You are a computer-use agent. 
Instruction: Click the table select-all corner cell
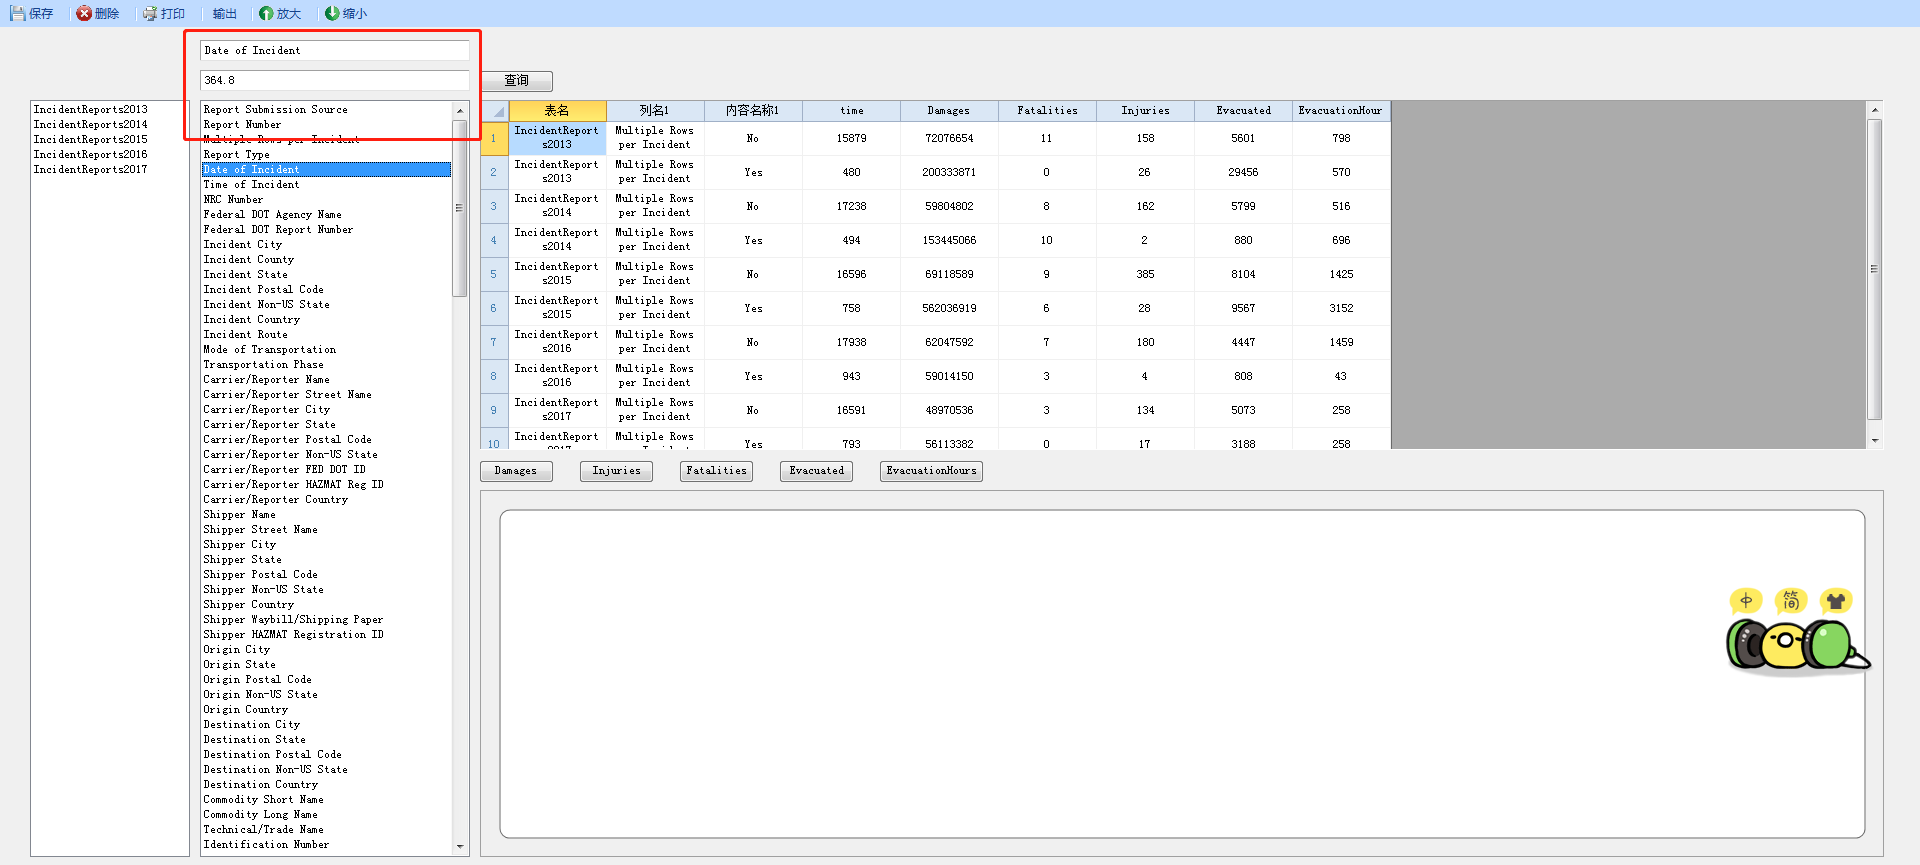pyautogui.click(x=494, y=111)
